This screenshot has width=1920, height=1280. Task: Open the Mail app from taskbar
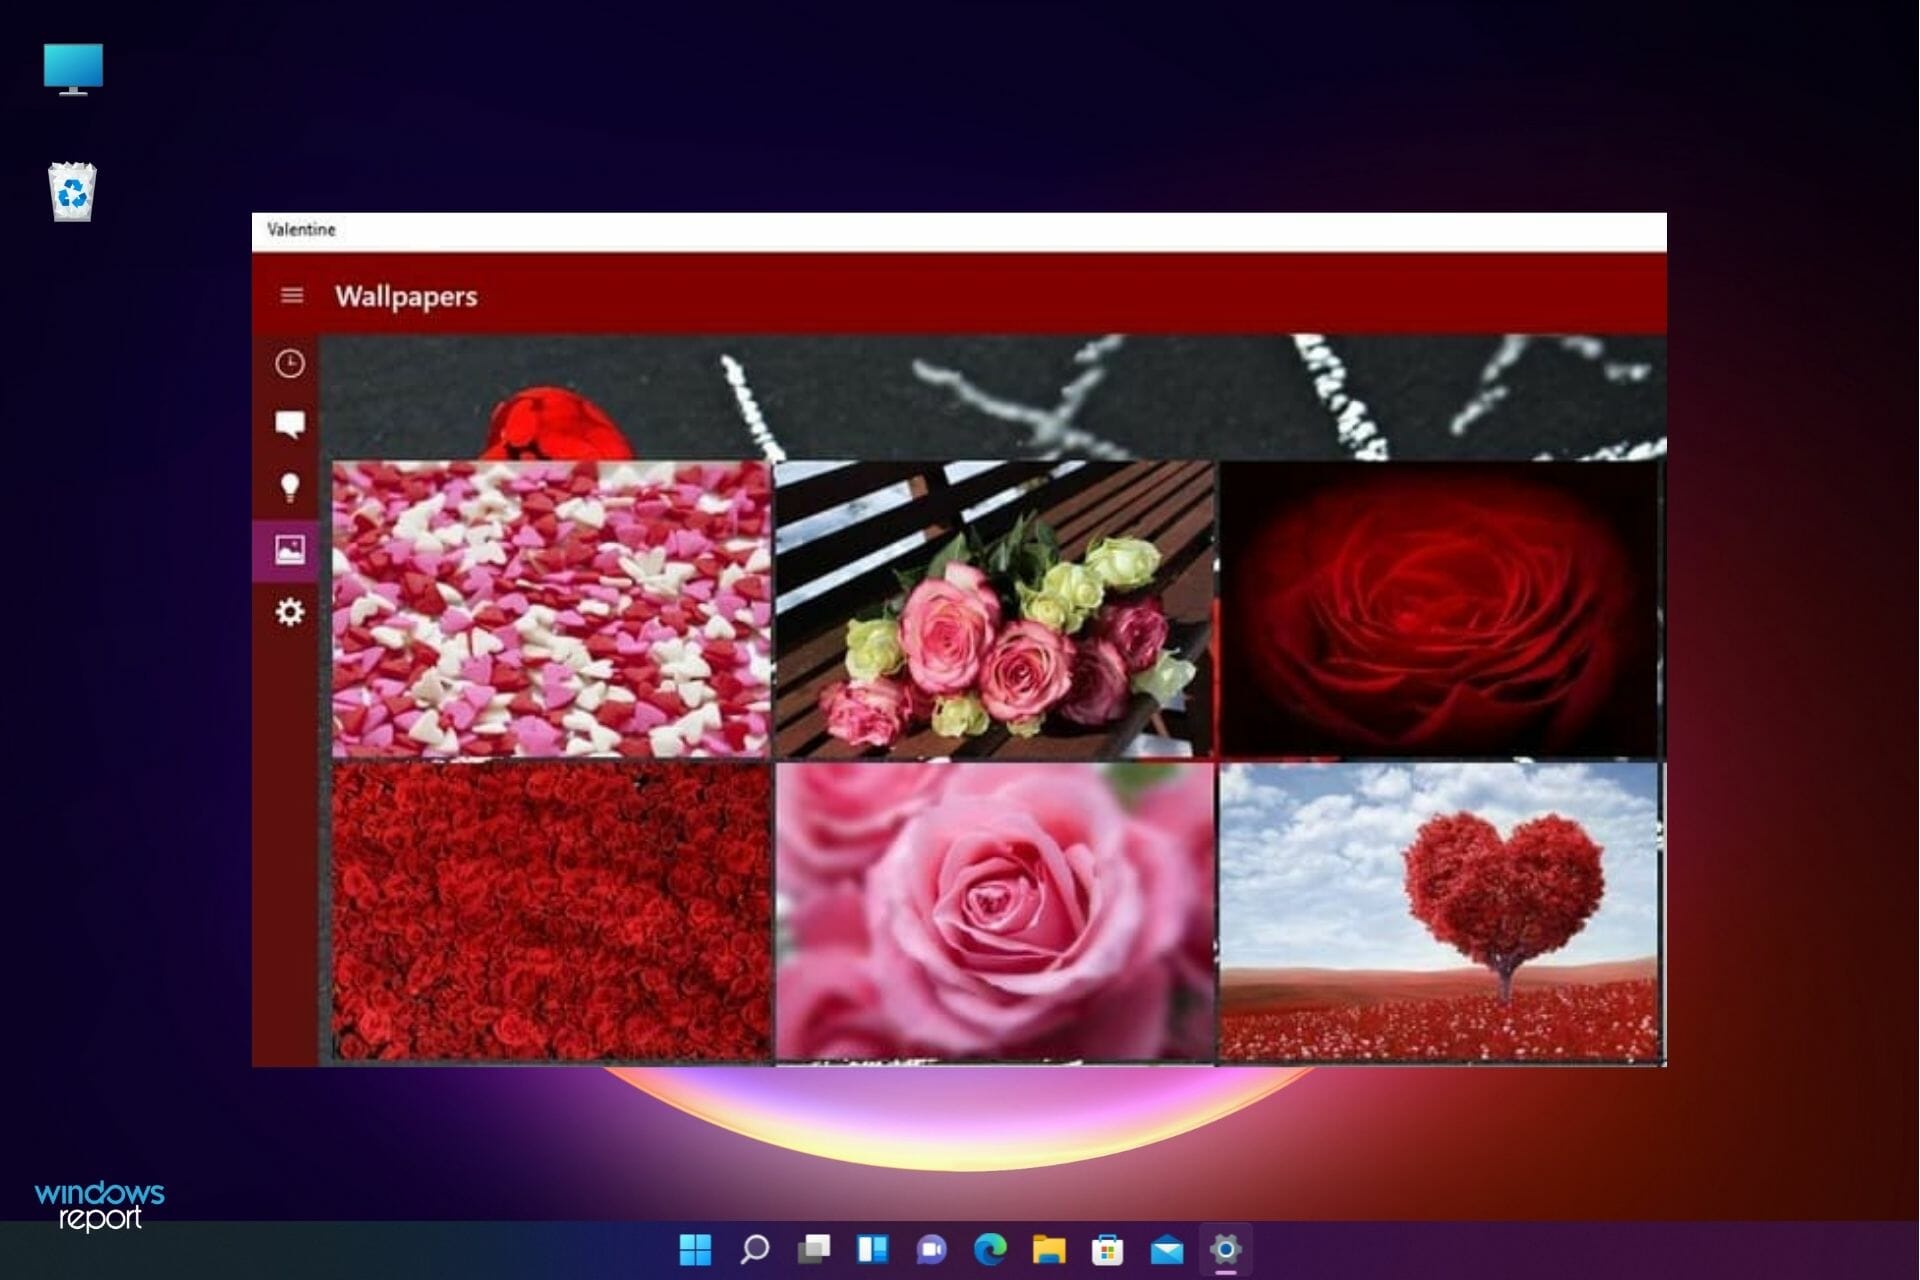click(1167, 1249)
